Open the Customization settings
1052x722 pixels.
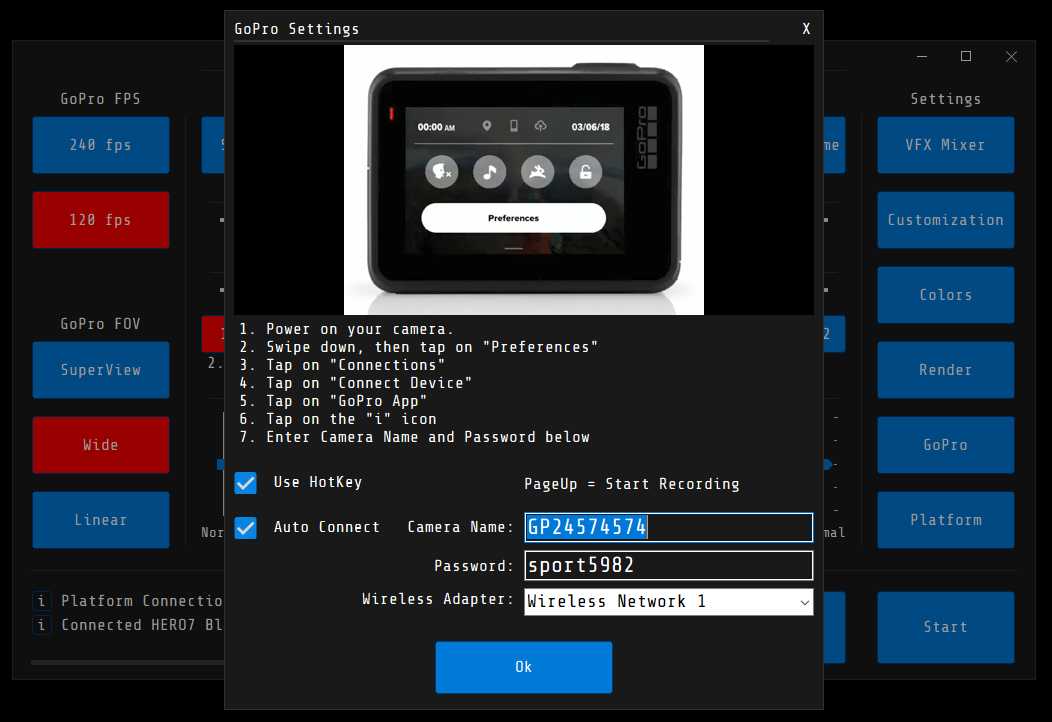(x=945, y=220)
